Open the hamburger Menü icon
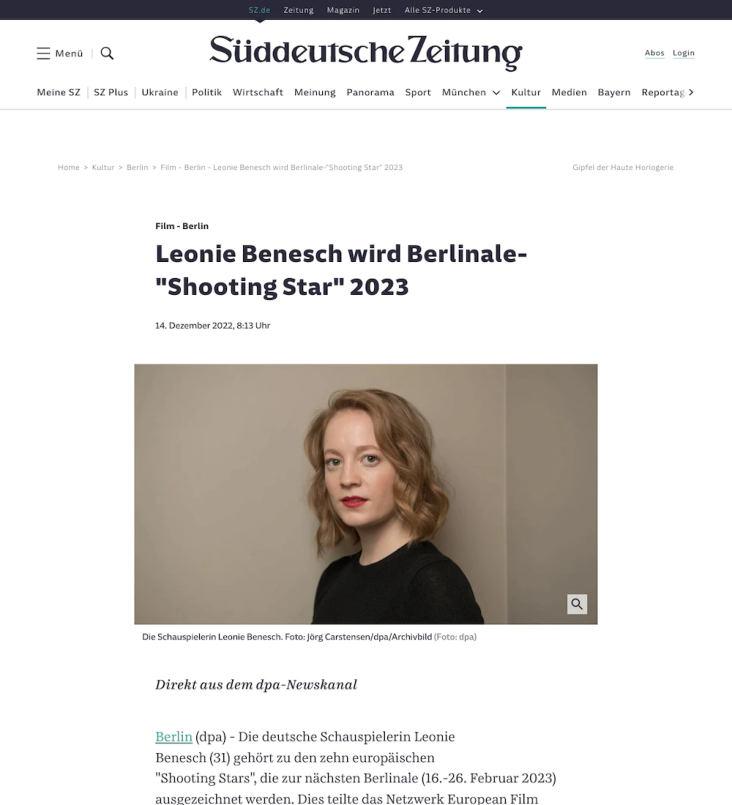 [x=44, y=53]
